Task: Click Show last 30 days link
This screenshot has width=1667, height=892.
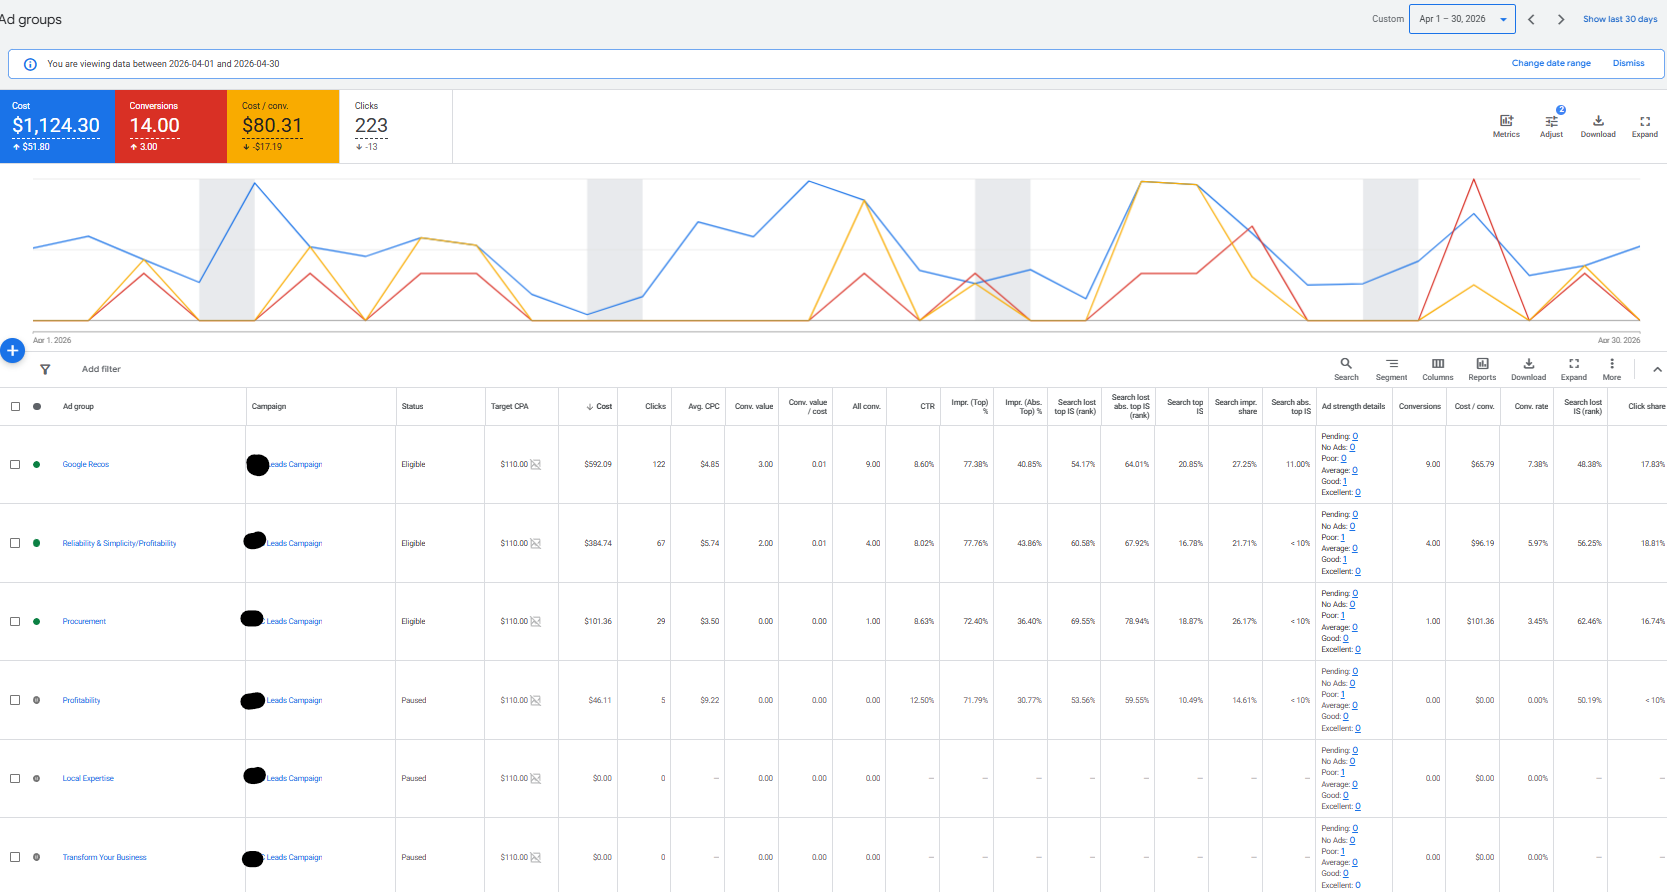Action: [x=1620, y=19]
